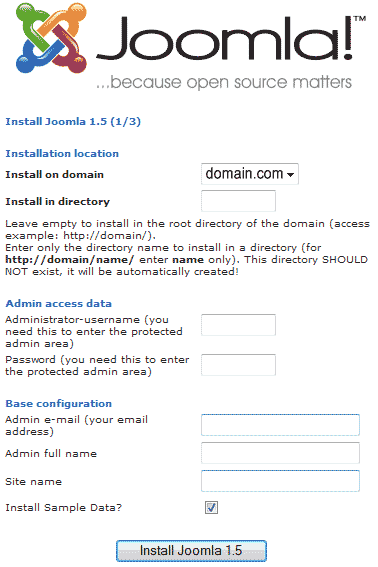Click the 'Install Joomla 1.5' button
Viewport: 378px width, 567px height.
(191, 551)
